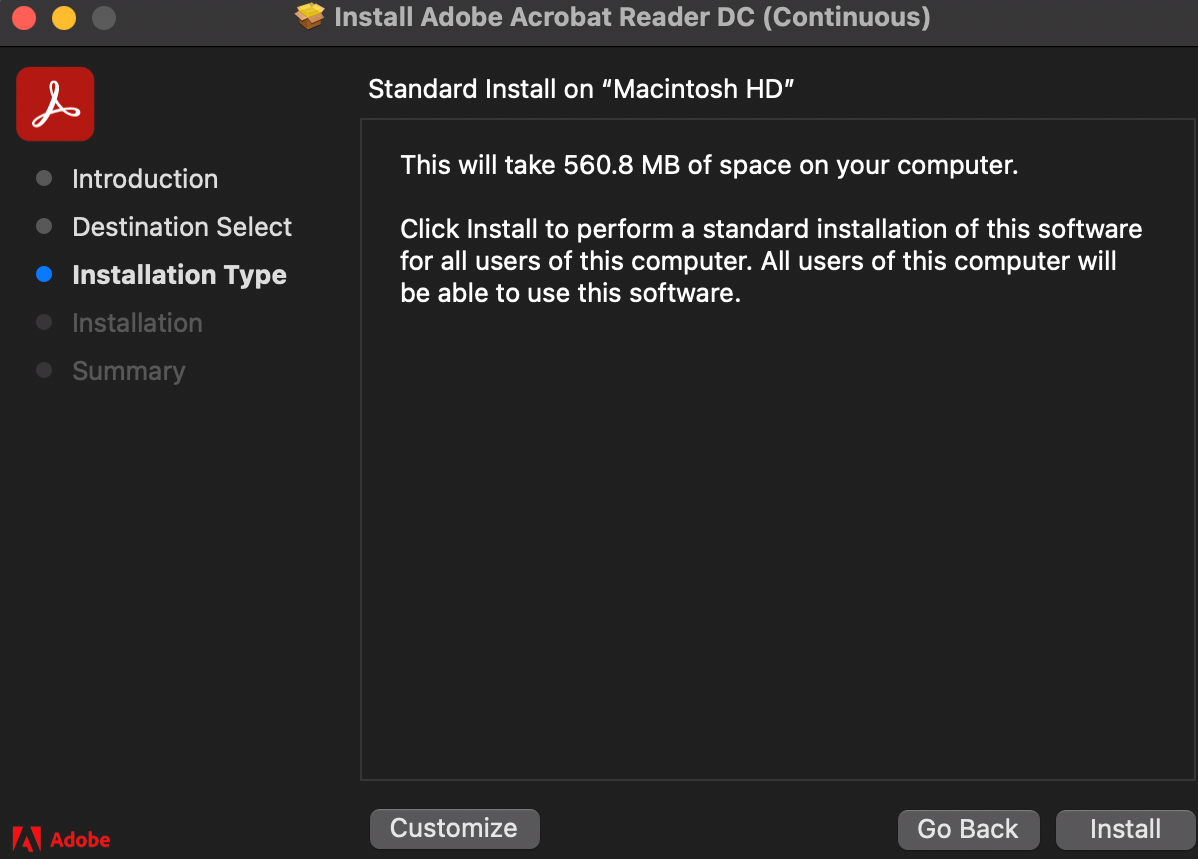Select the Introduction step in sidebar
Image resolution: width=1198 pixels, height=859 pixels.
(x=145, y=179)
